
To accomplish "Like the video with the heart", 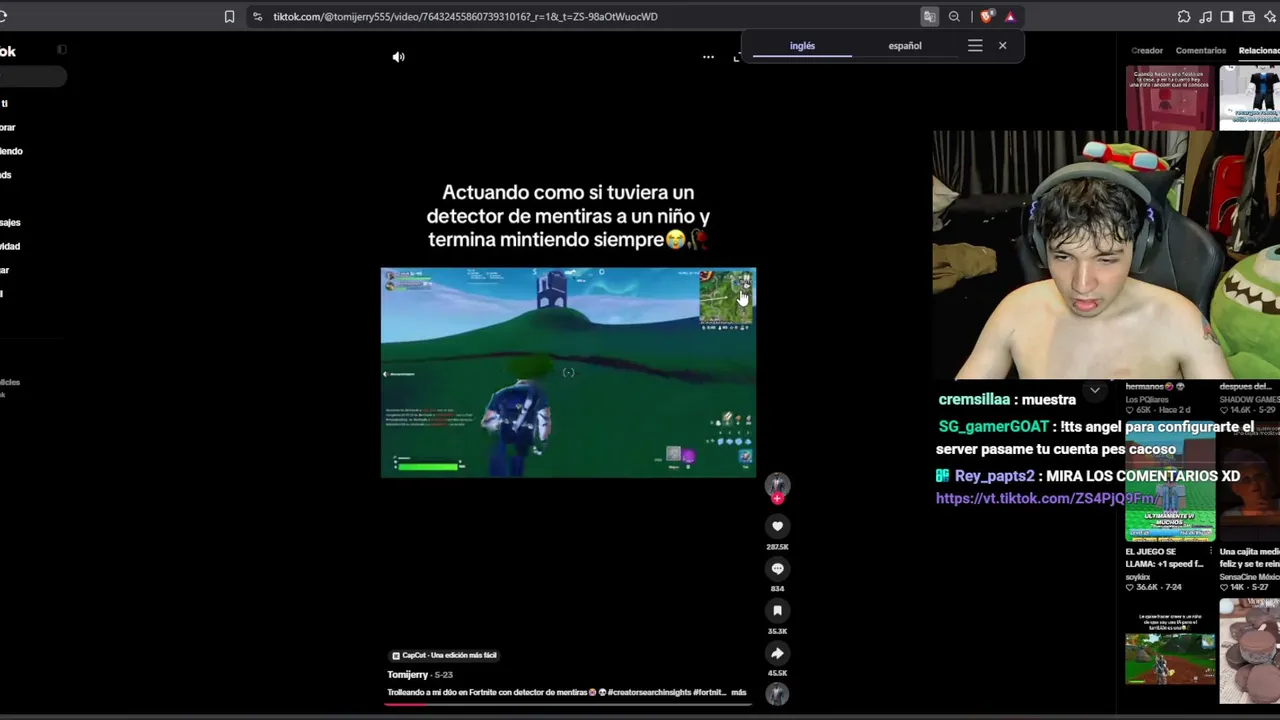I will pos(777,526).
